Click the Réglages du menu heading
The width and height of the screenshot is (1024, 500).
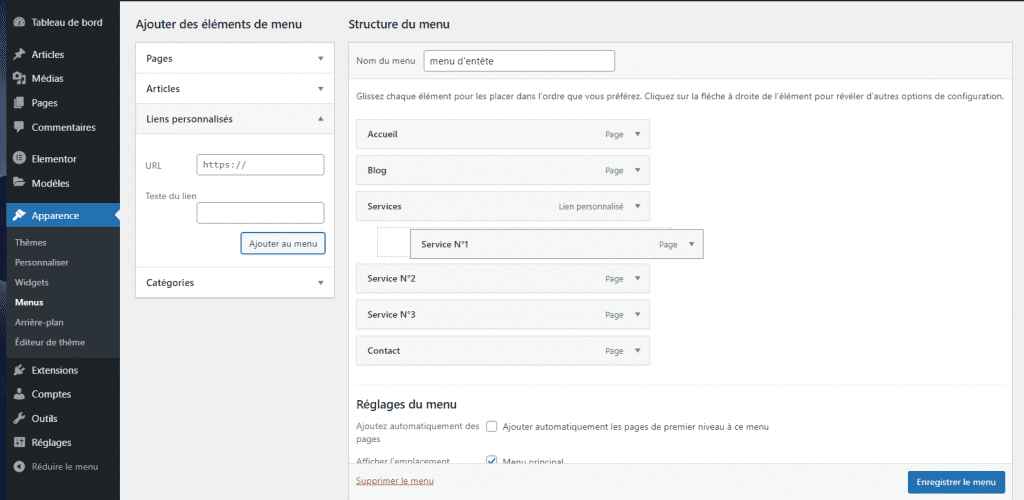[x=406, y=405]
